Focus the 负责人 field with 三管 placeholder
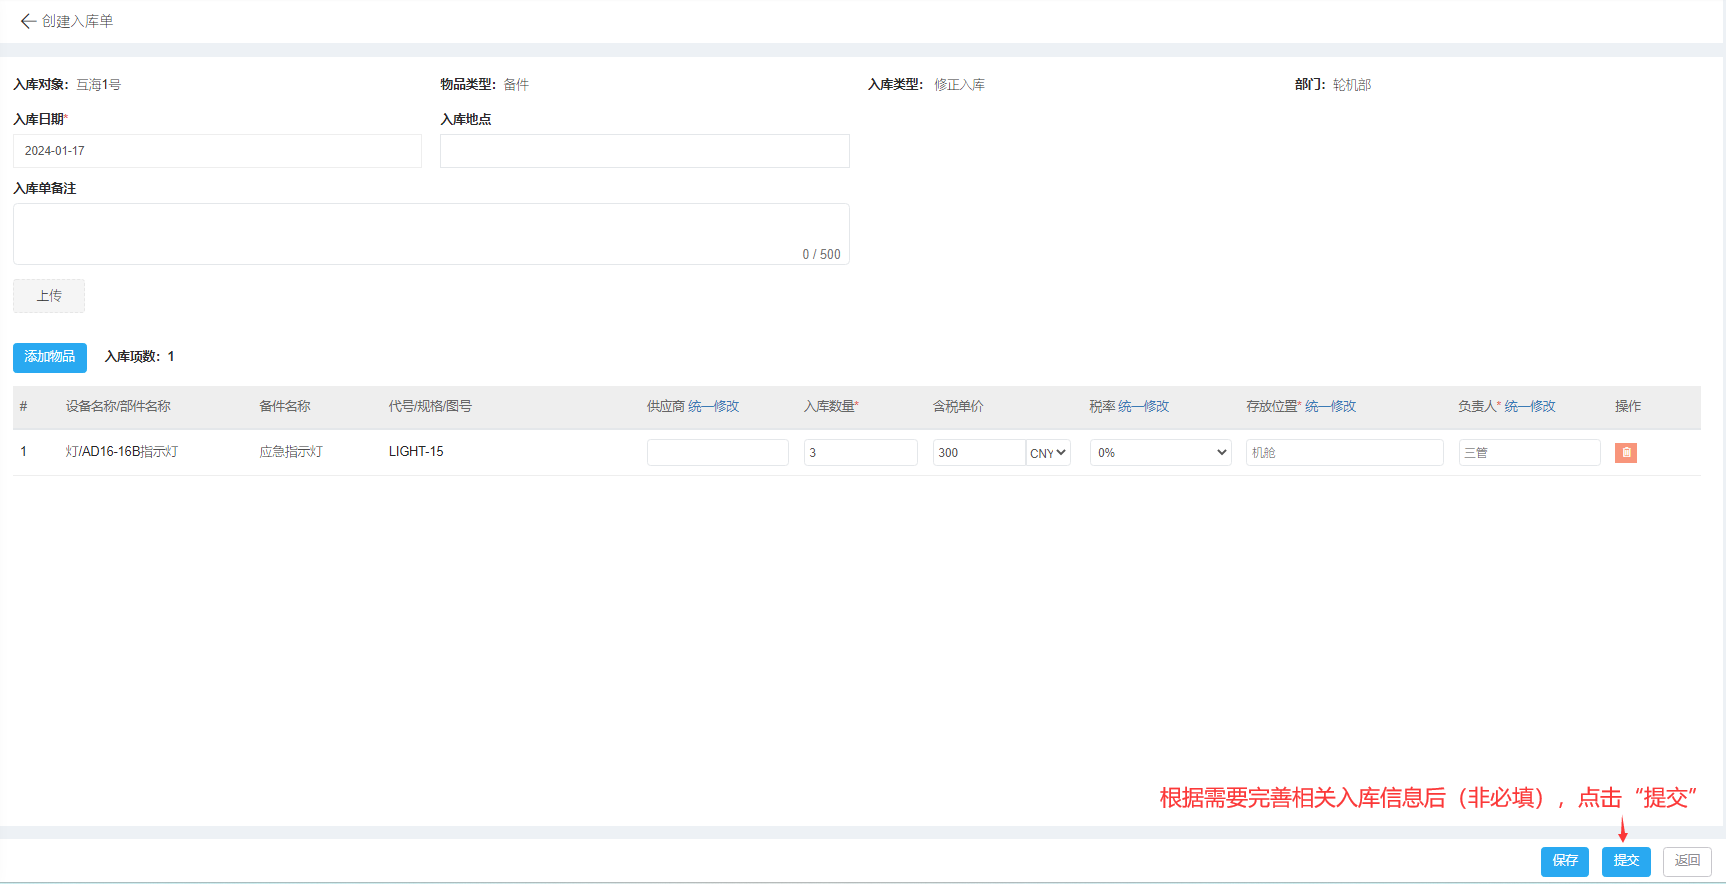This screenshot has height=884, width=1726. pyautogui.click(x=1530, y=453)
